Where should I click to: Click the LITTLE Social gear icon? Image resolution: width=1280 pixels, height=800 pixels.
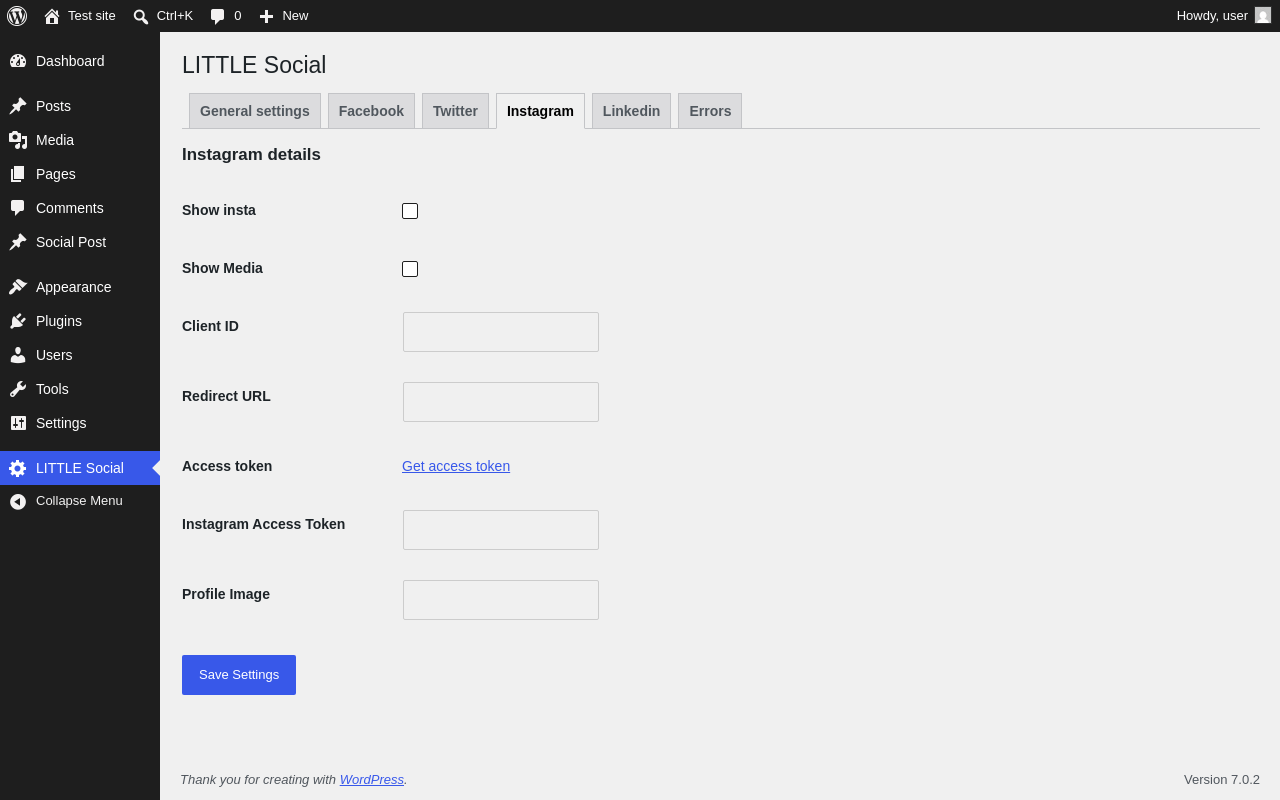[x=18, y=468]
